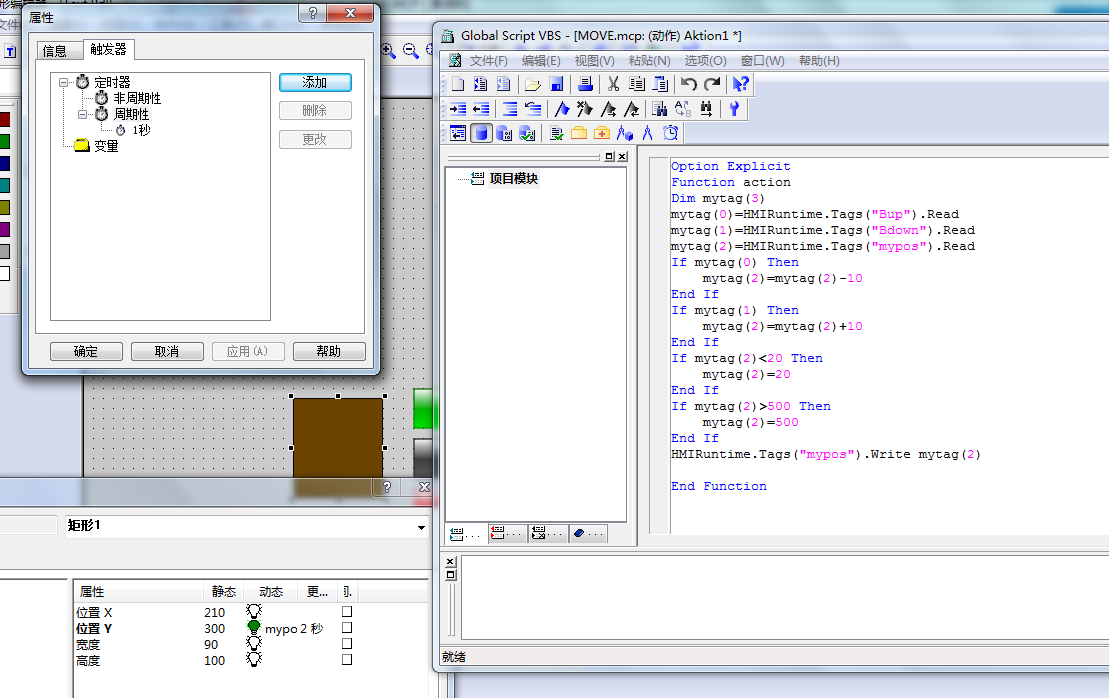Tick the checkbox in the 位置 Y row
1109x698 pixels.
tap(347, 627)
